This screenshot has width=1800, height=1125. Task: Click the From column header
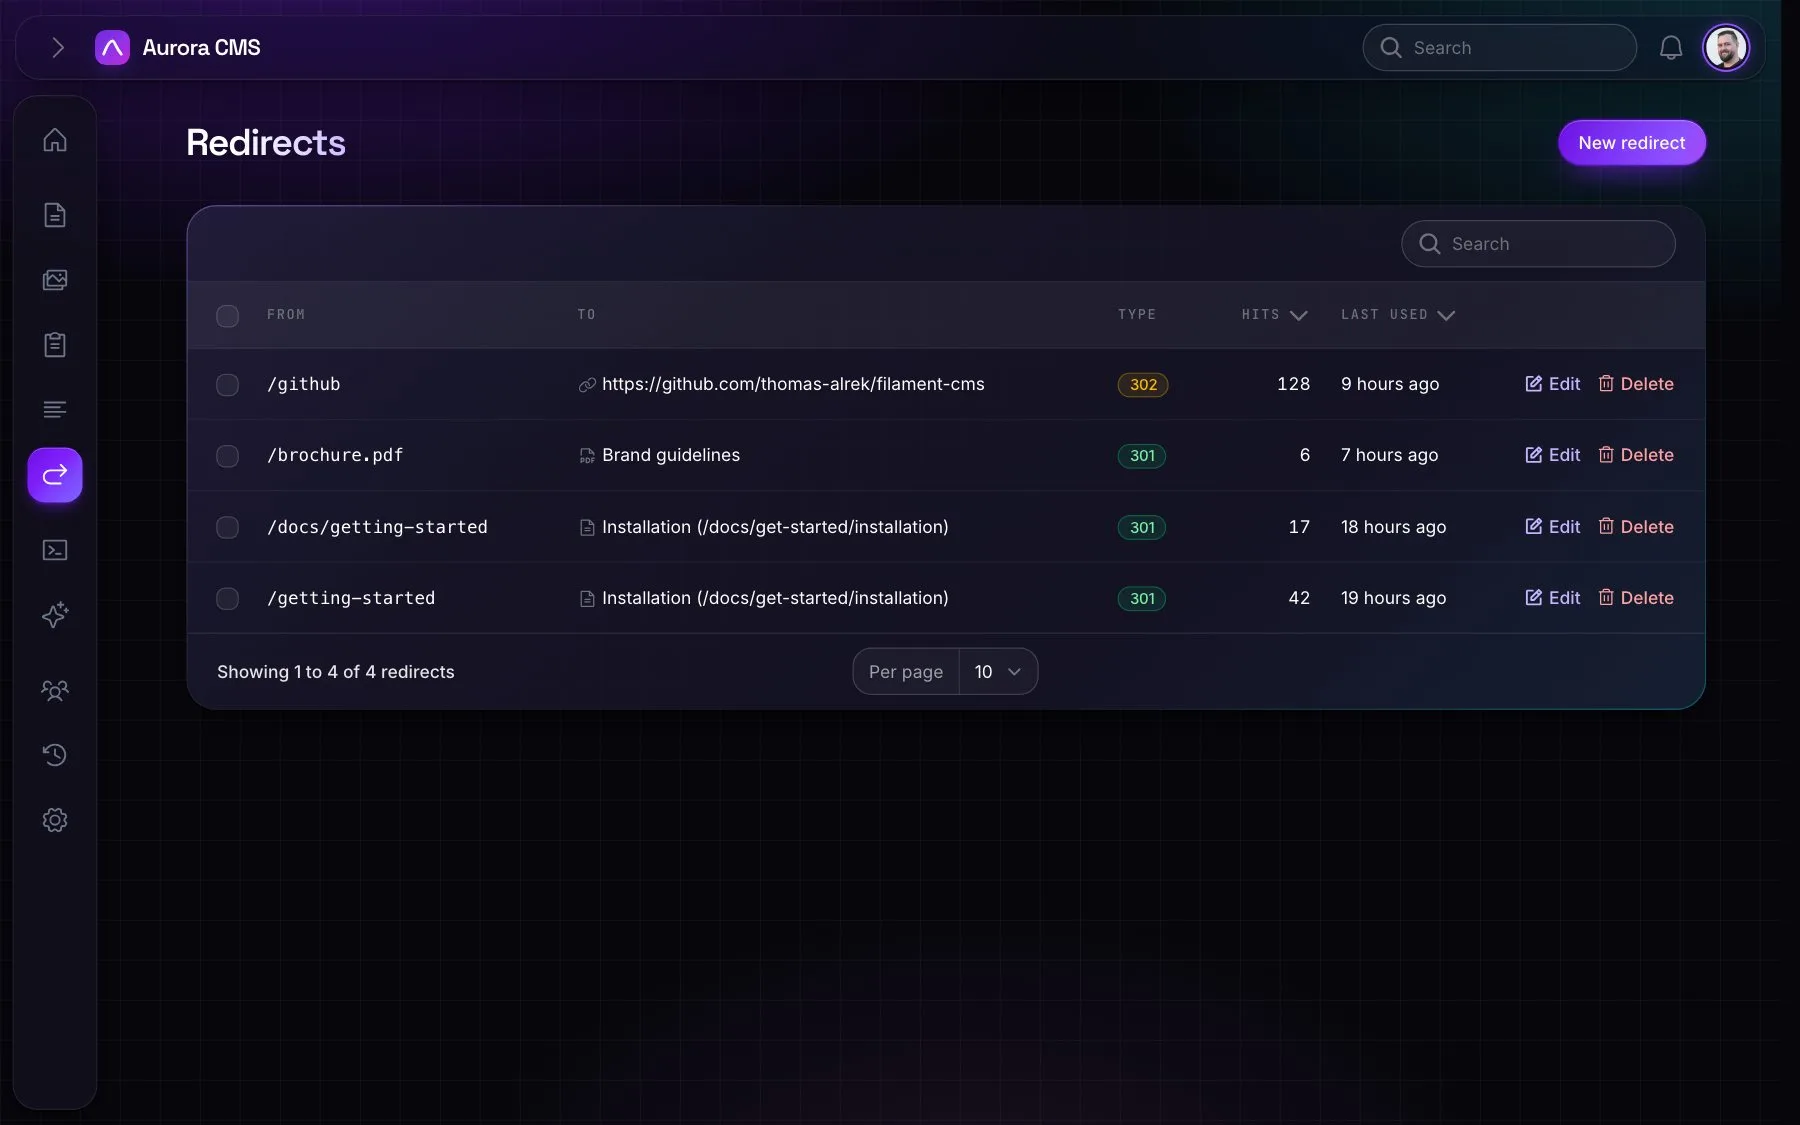point(286,315)
